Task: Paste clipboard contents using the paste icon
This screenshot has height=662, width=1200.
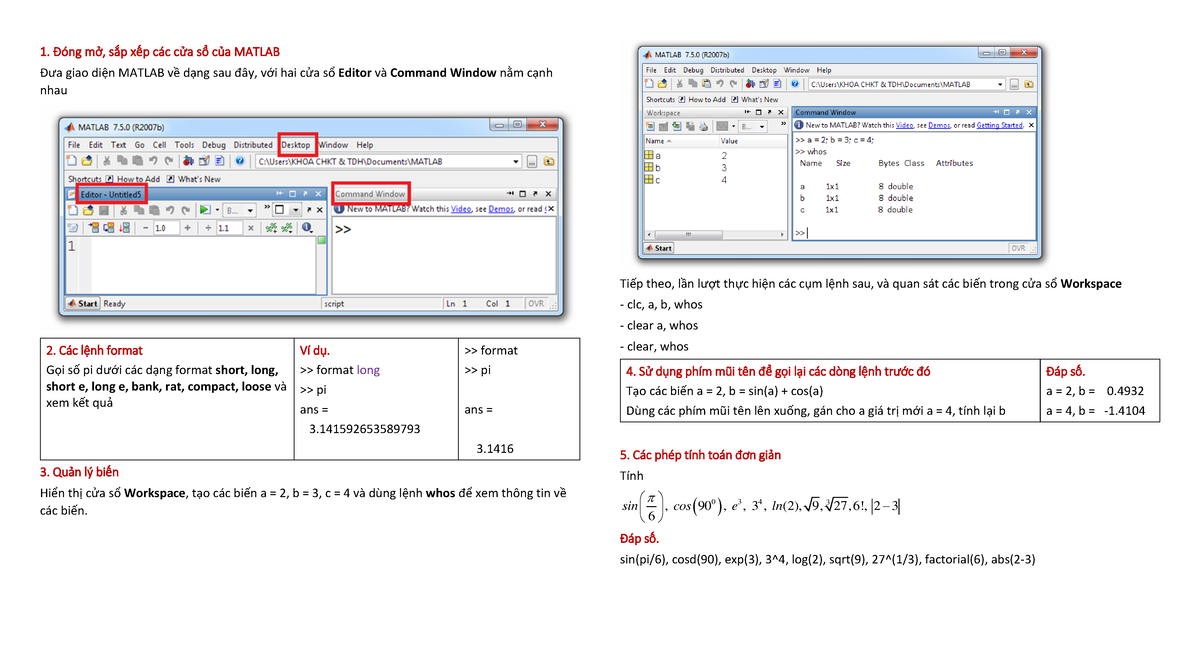Action: tap(136, 159)
